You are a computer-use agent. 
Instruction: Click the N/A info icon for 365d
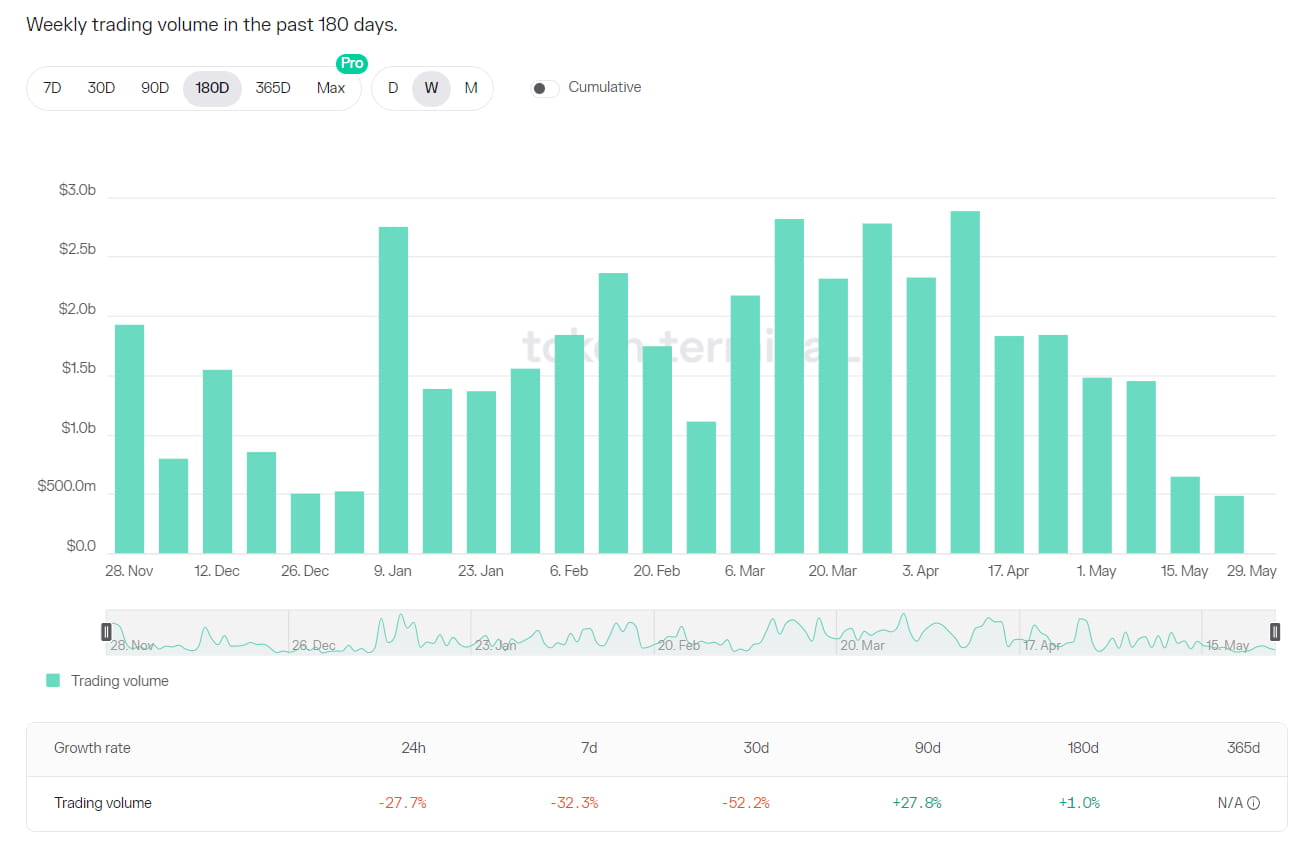click(x=1254, y=803)
